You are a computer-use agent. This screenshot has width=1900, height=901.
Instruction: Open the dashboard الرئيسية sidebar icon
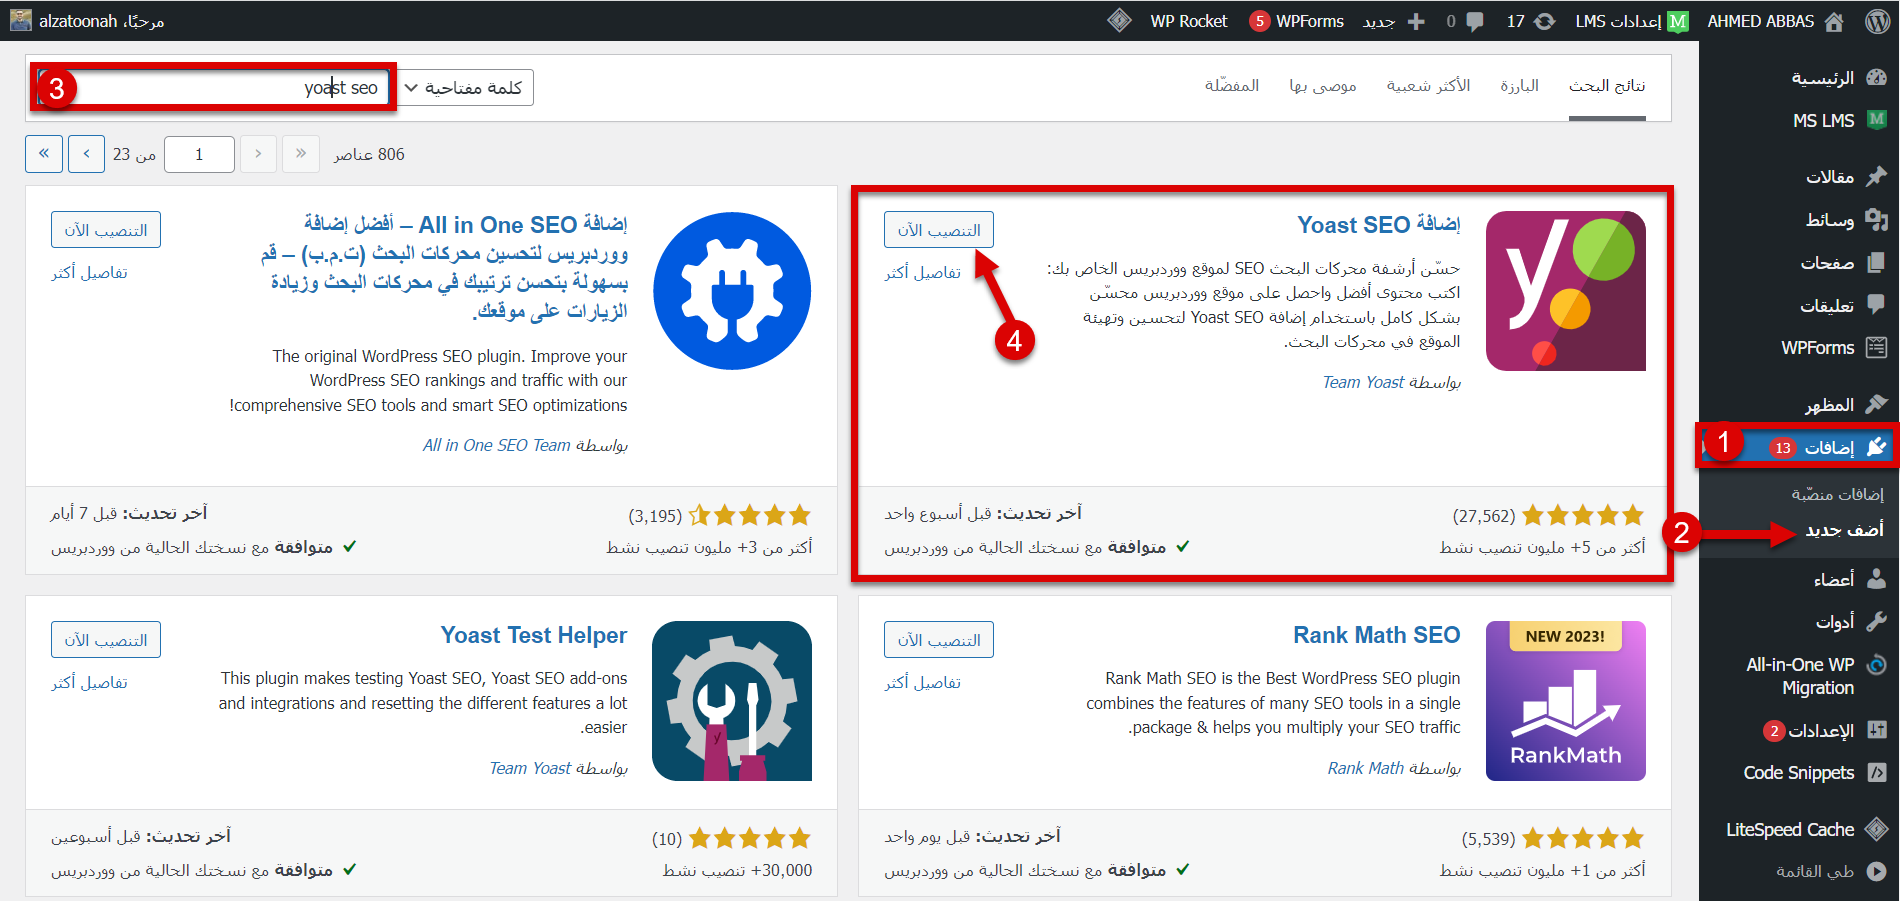pyautogui.click(x=1876, y=78)
